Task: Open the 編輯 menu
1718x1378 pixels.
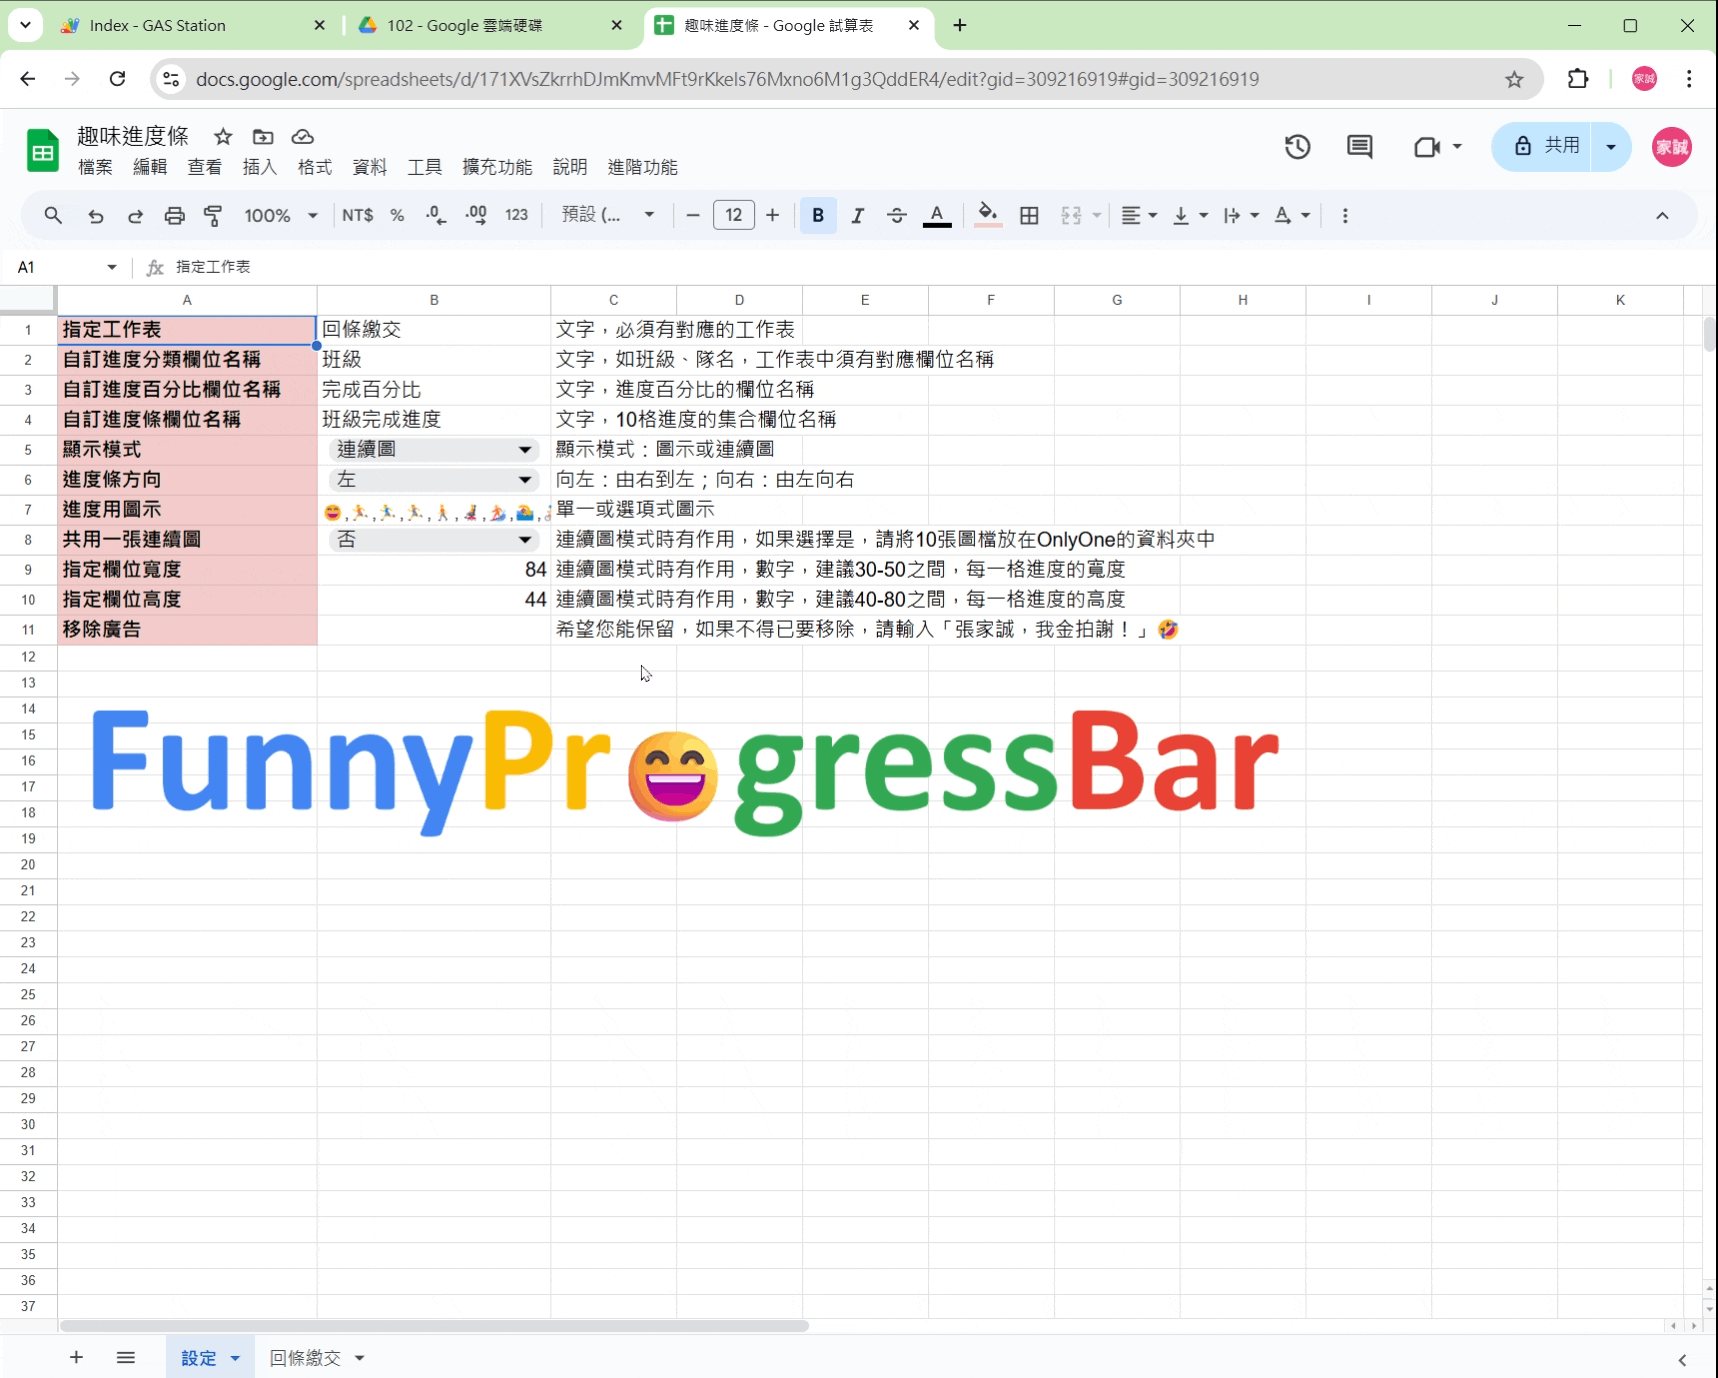Action: [150, 167]
